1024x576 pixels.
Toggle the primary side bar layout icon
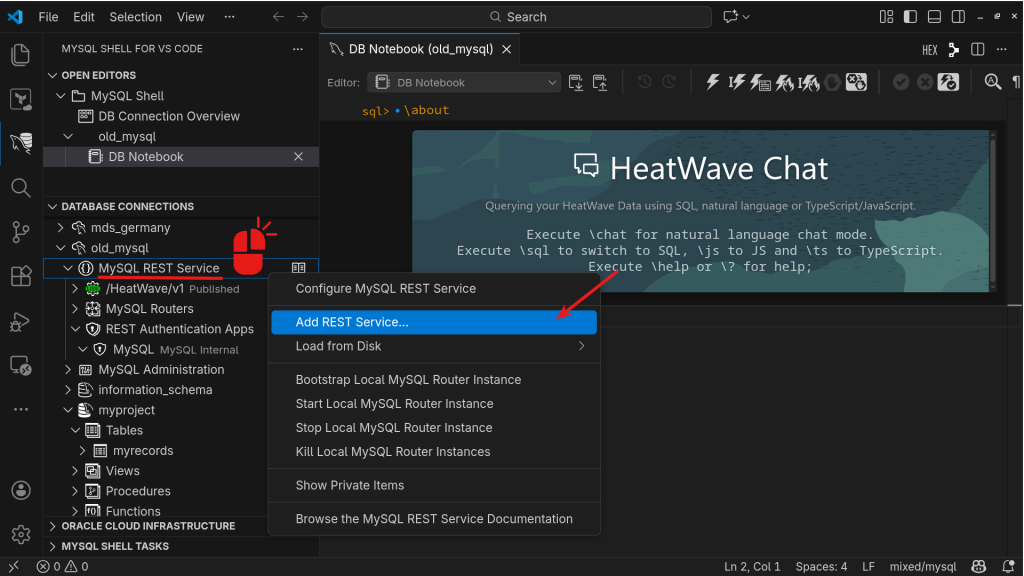pos(910,16)
